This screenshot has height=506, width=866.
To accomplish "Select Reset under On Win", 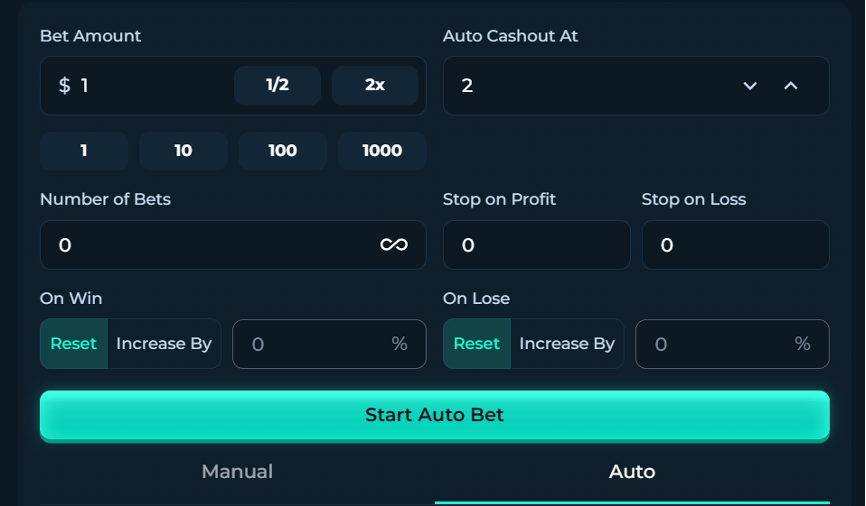I will click(74, 344).
